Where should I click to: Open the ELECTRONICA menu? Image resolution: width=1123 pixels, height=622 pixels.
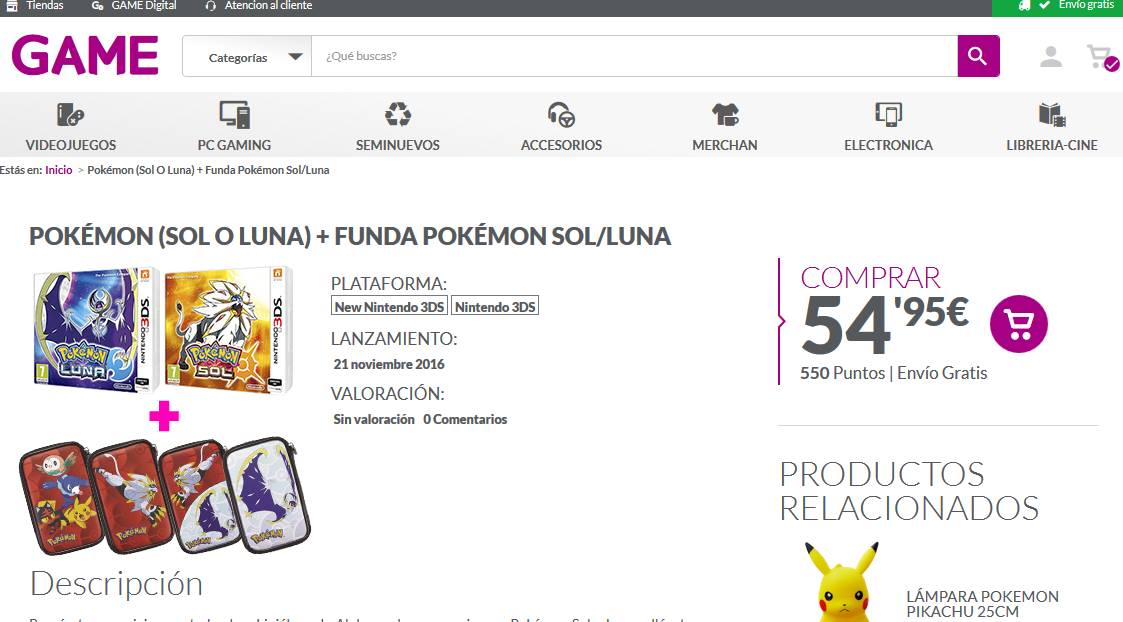click(x=888, y=145)
